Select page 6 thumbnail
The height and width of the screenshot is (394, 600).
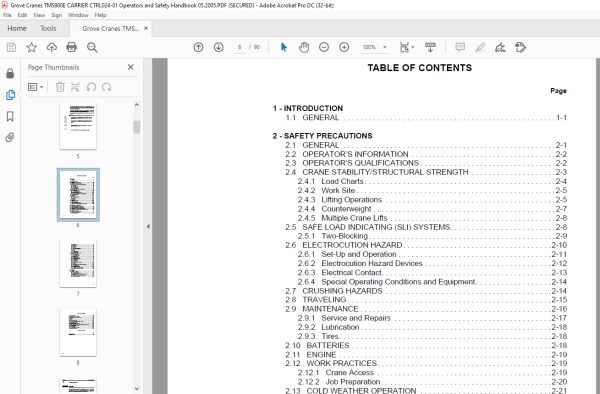[x=78, y=195]
